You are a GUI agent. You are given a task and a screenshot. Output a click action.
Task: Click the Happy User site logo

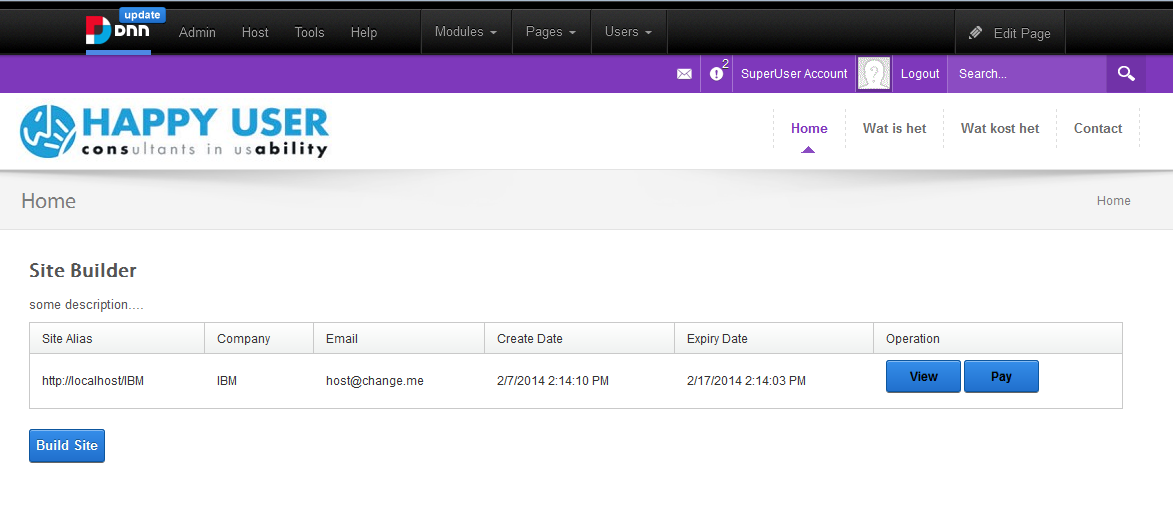175,131
